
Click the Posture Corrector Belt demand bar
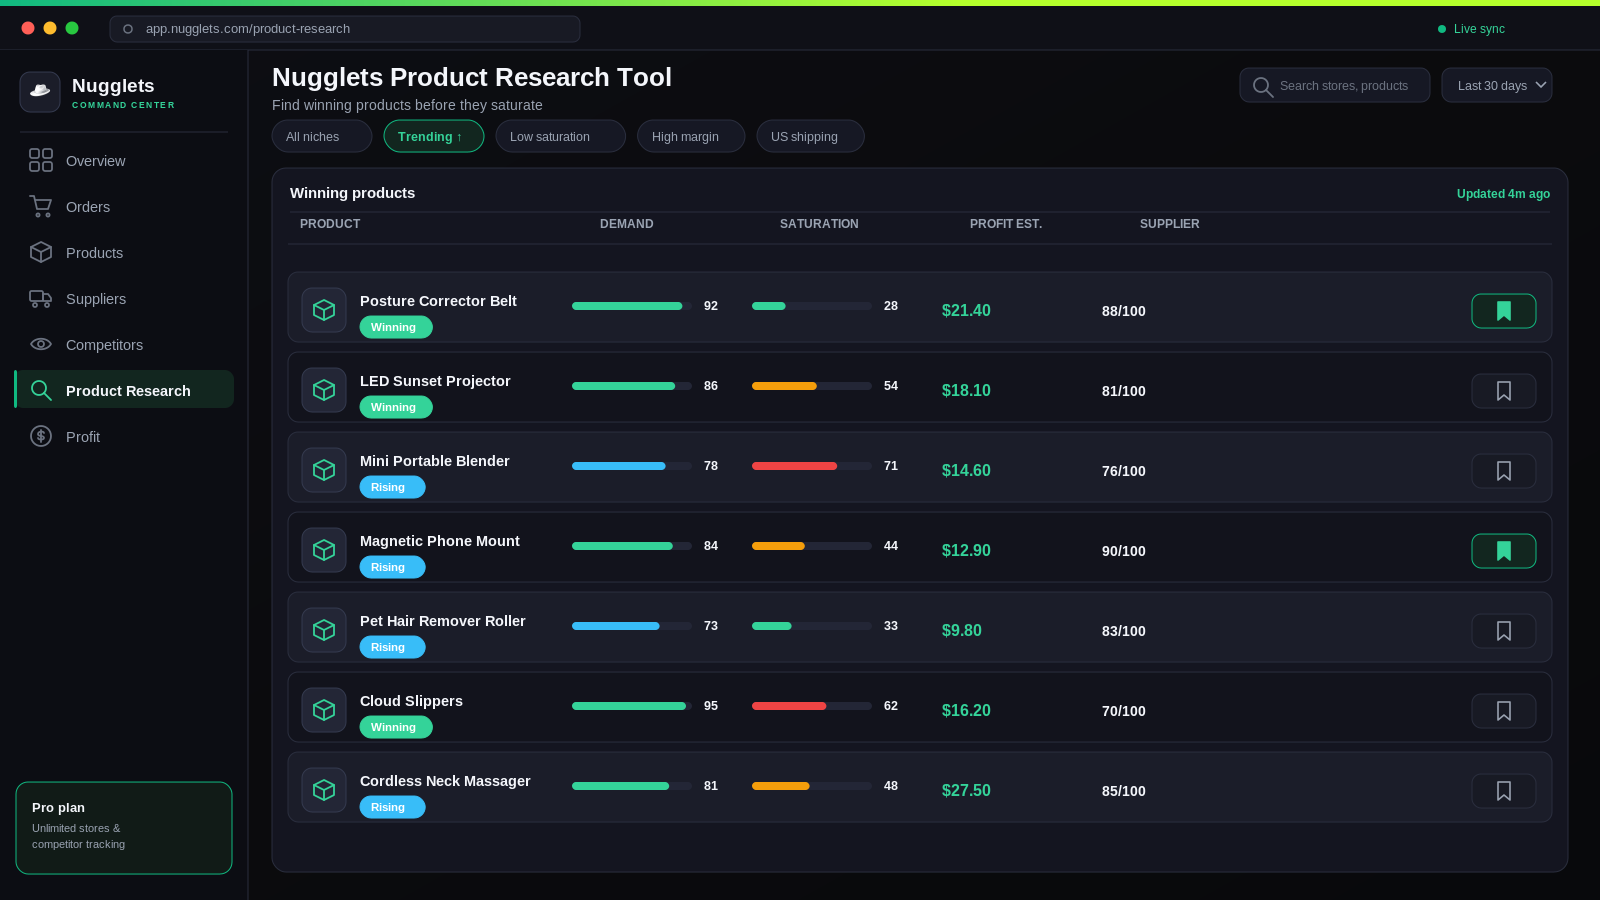pos(632,306)
